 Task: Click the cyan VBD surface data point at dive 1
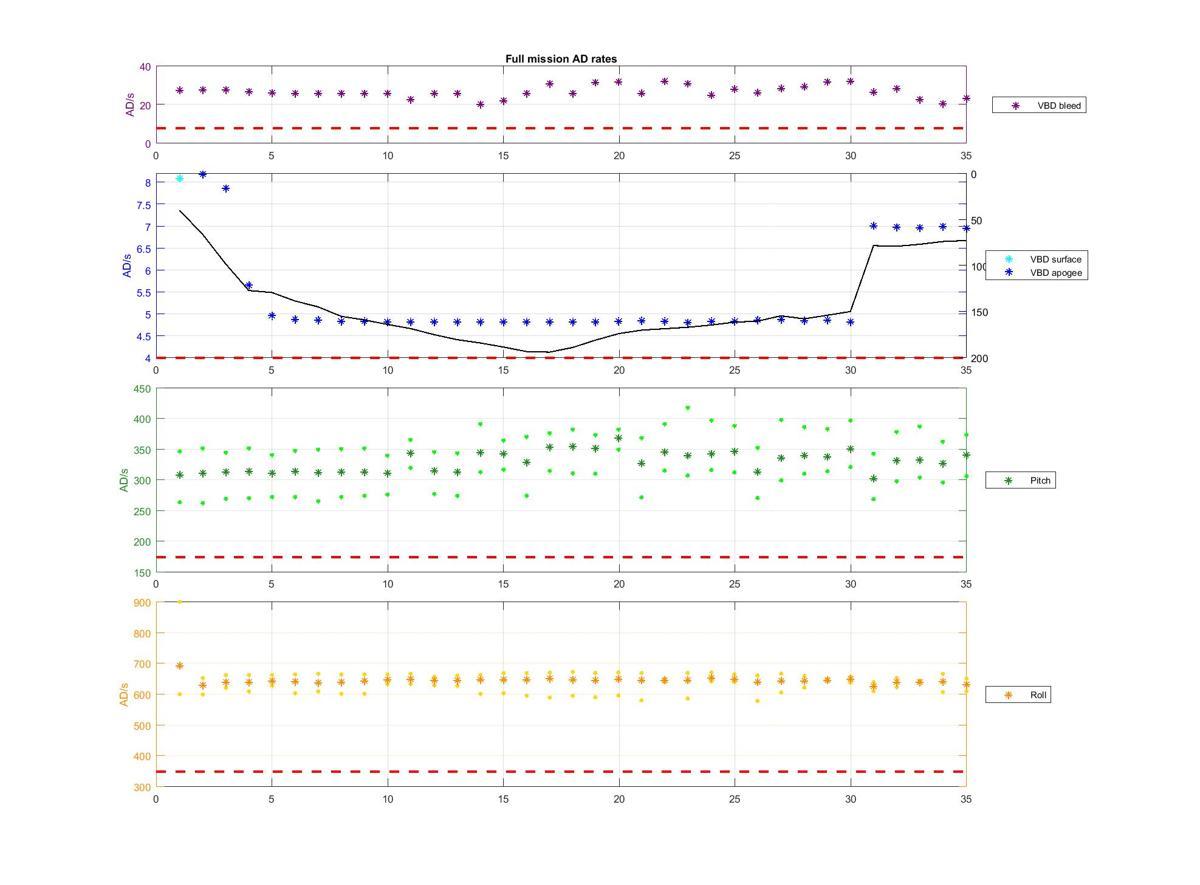pos(179,179)
